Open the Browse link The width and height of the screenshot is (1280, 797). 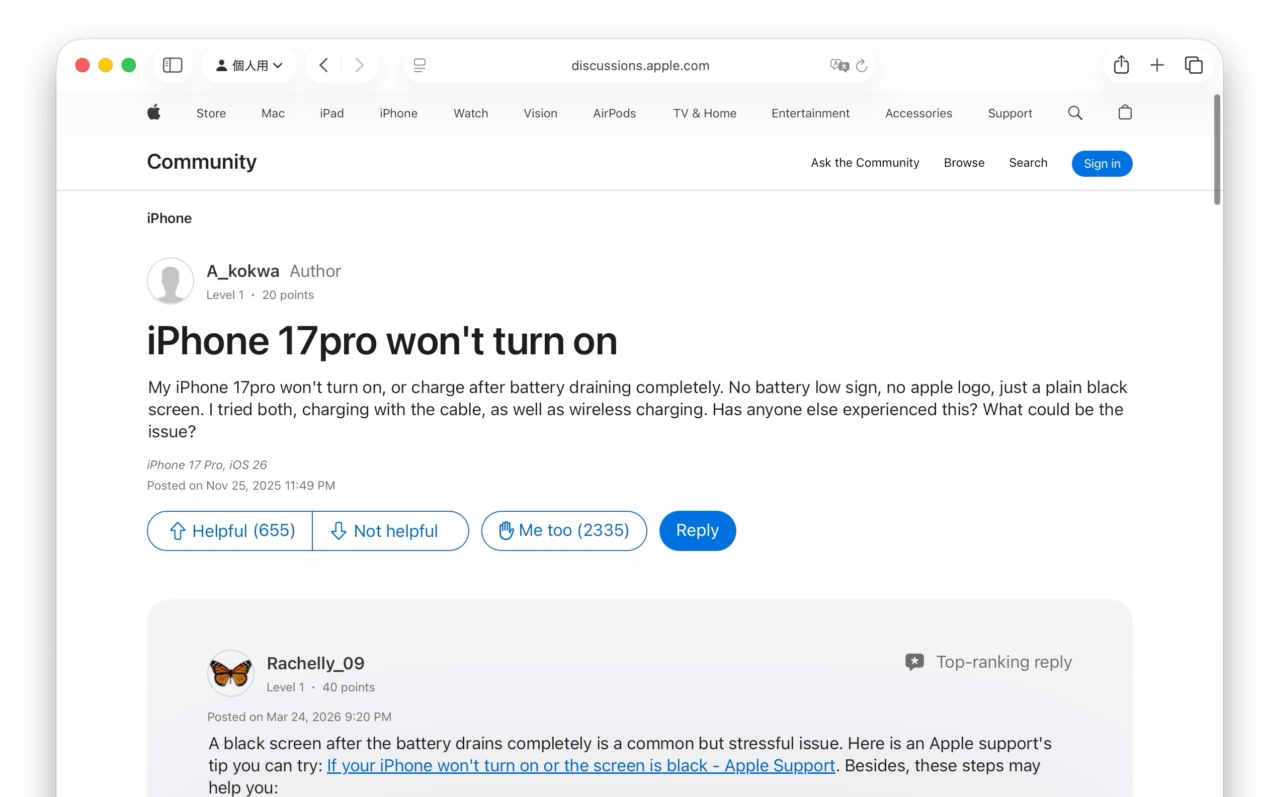point(964,163)
